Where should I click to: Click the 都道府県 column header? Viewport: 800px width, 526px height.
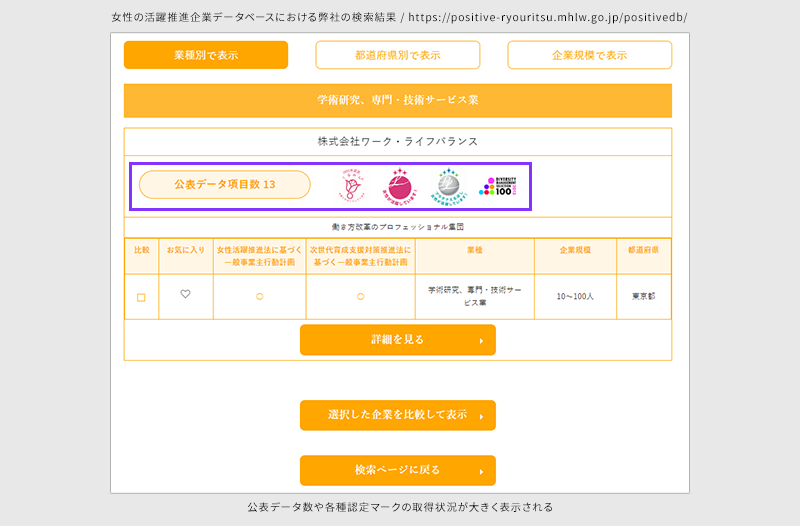[643, 256]
